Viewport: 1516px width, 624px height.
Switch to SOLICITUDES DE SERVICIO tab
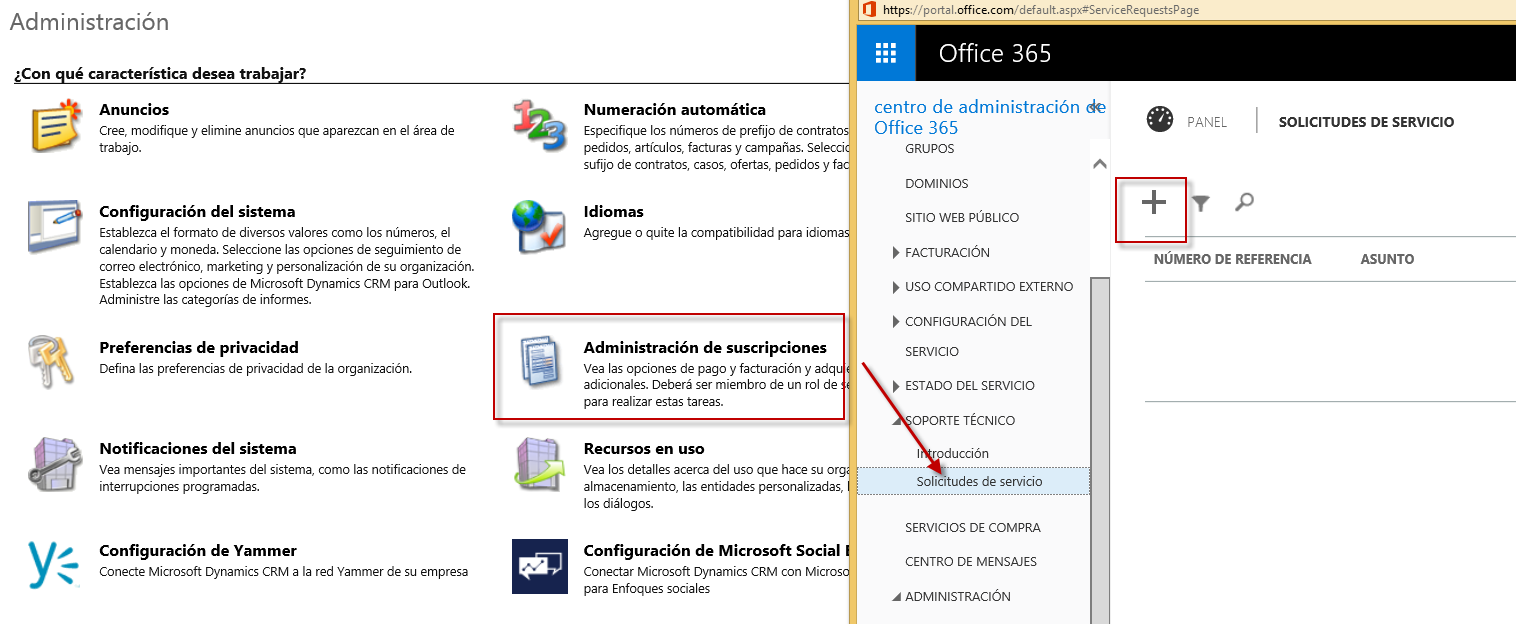(1366, 122)
